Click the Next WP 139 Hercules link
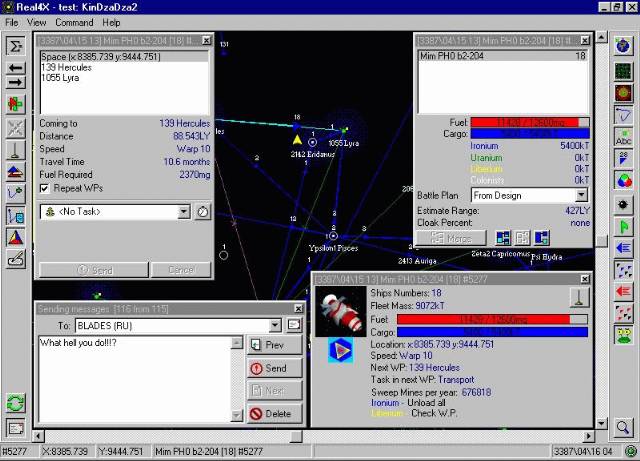 (x=434, y=367)
